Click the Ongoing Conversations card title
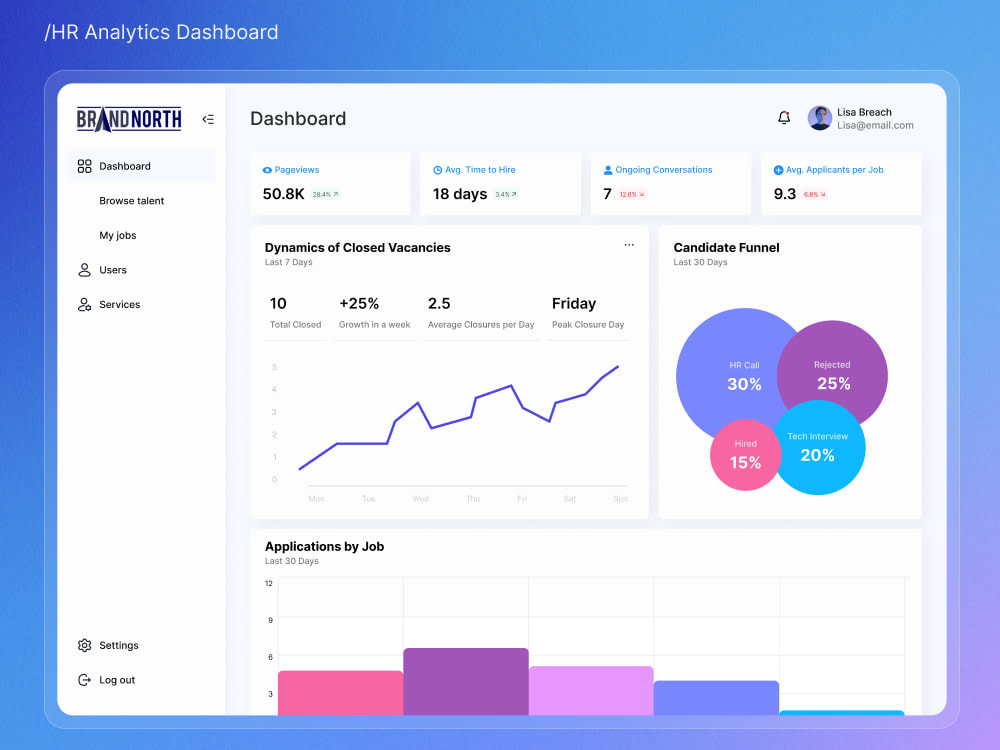Image resolution: width=1000 pixels, height=750 pixels. coord(663,170)
